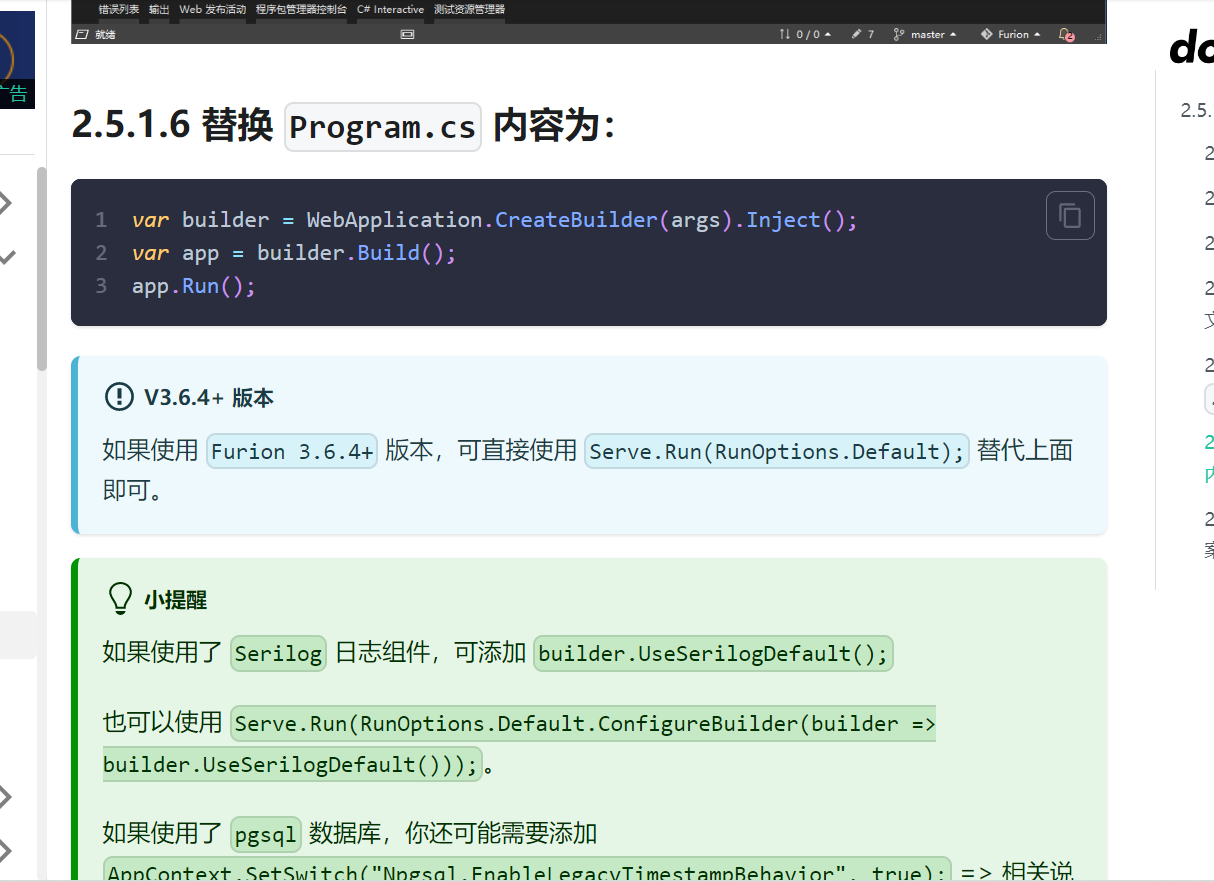1214x882 pixels.
Task: Collapse the expanded down-chevron sidebar category
Action: (x=7, y=257)
